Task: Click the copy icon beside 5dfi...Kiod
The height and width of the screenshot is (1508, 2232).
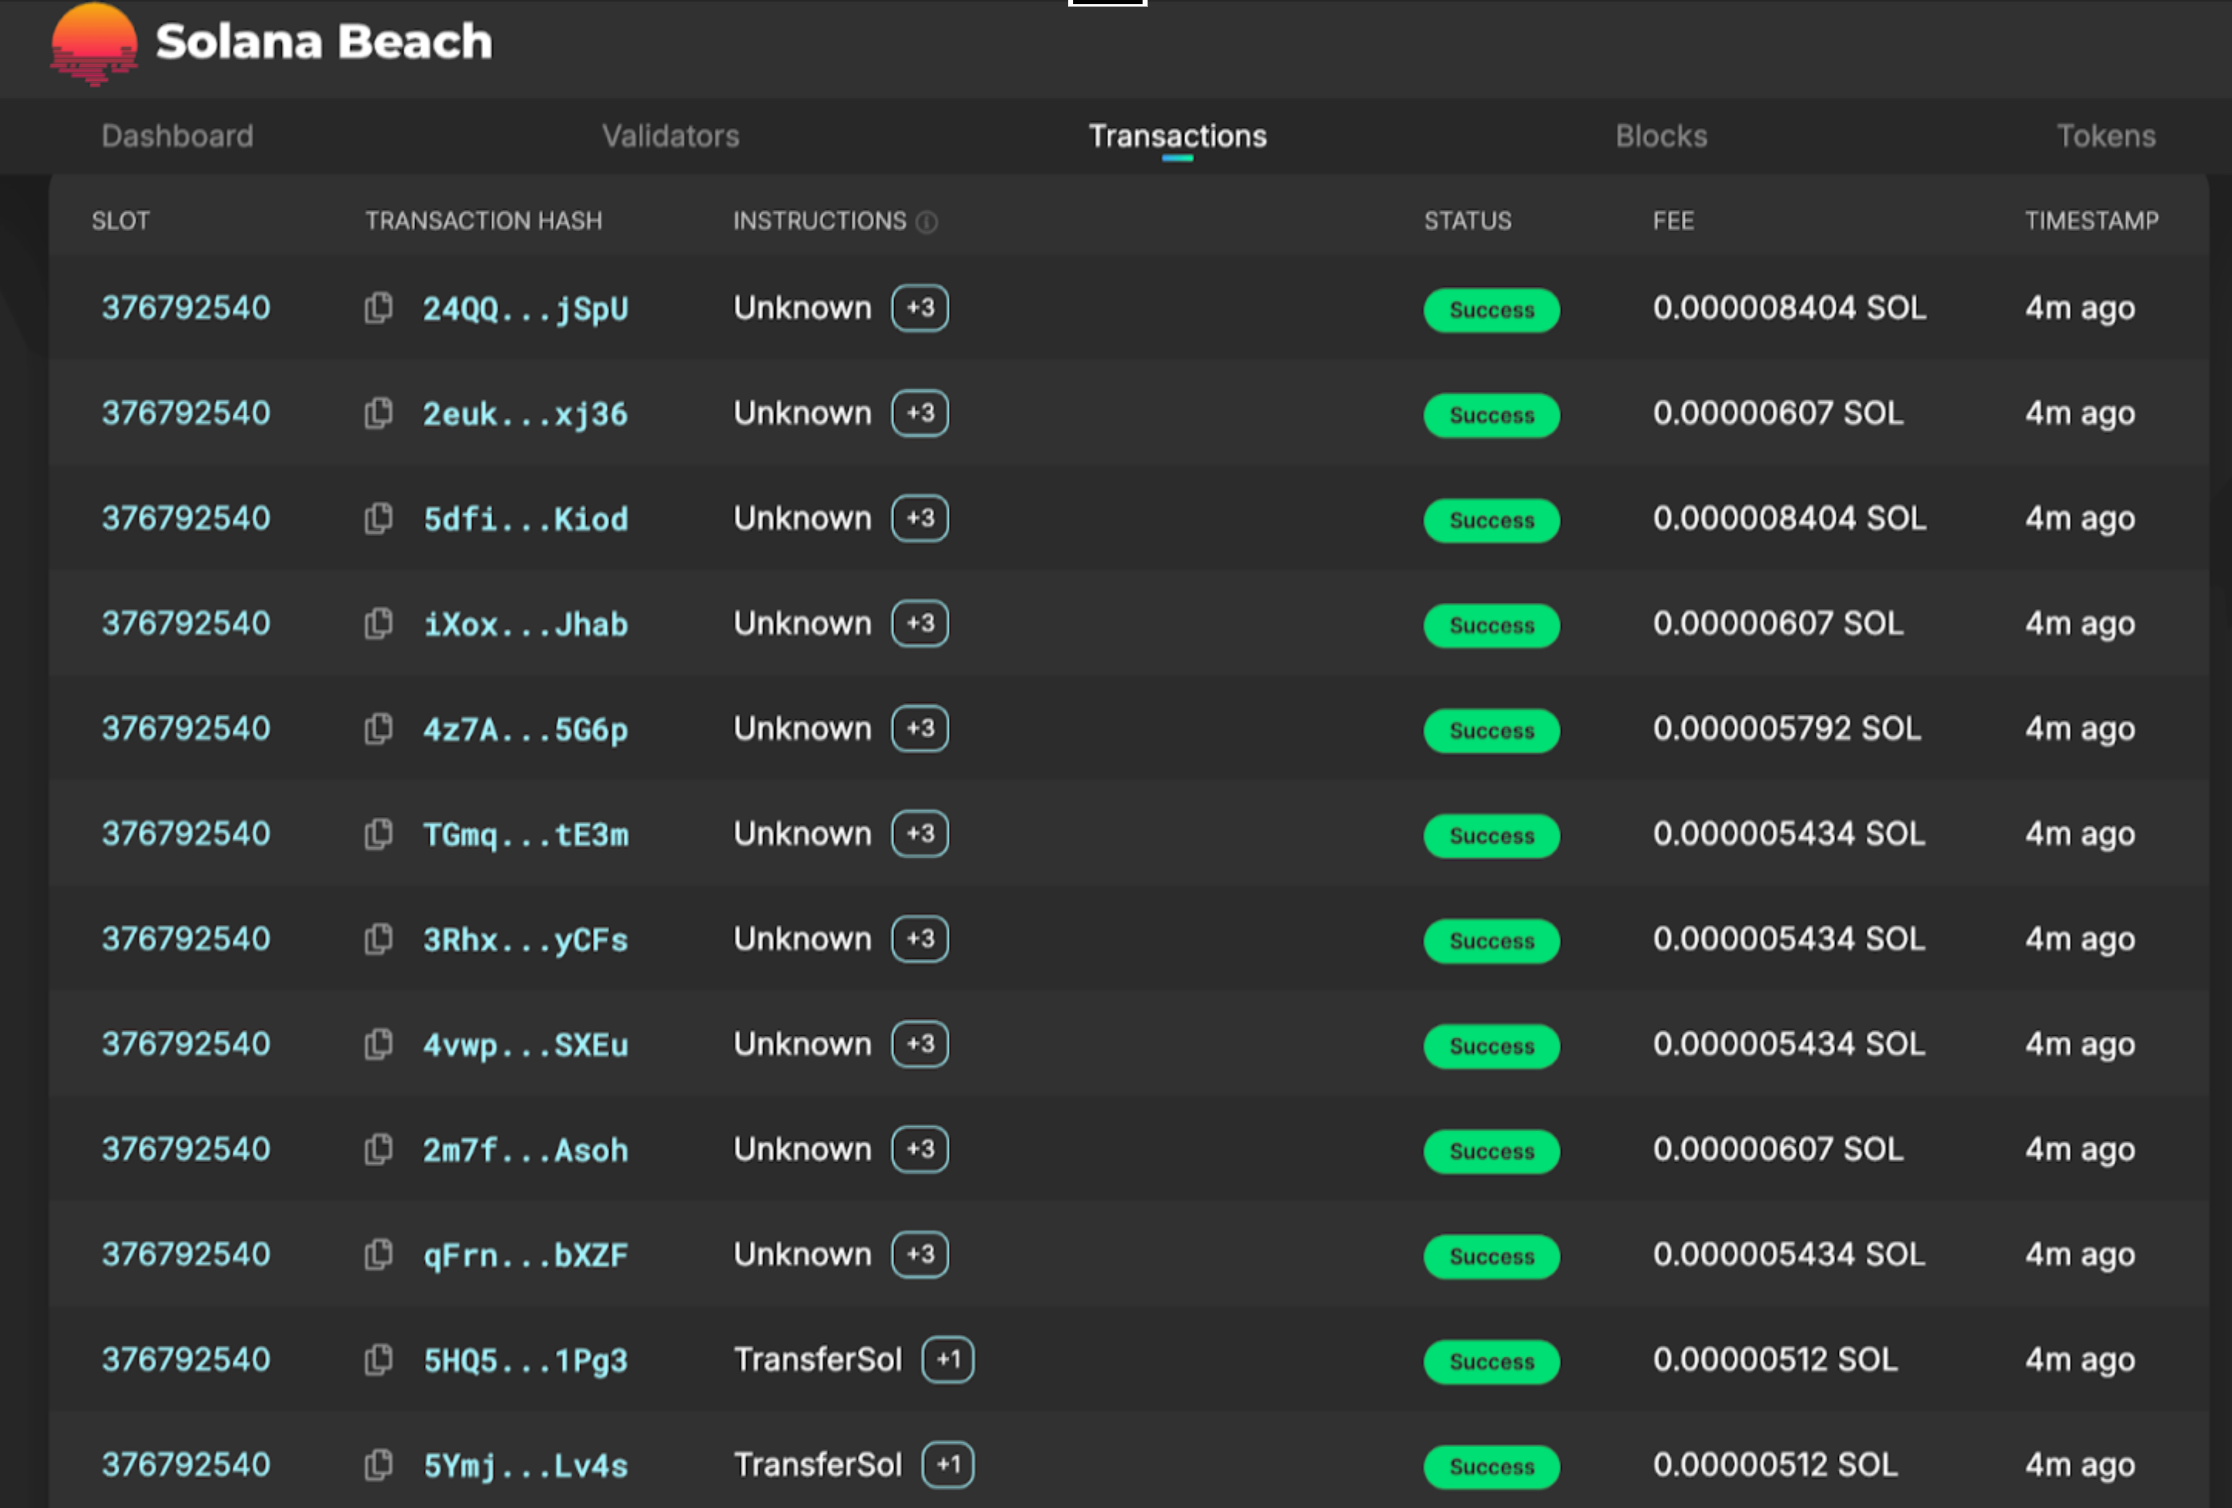Action: click(x=378, y=519)
